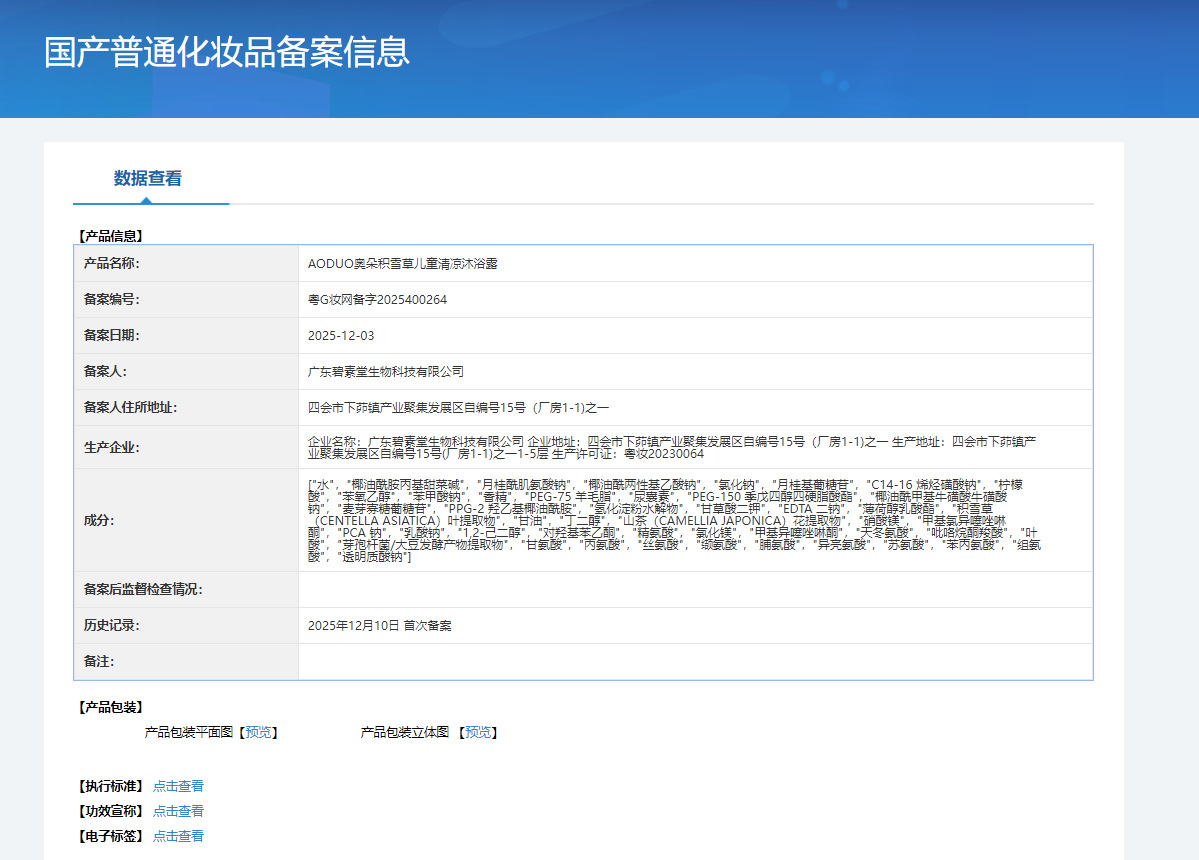
Task: Click the 产品名称 label
Action: (112, 264)
